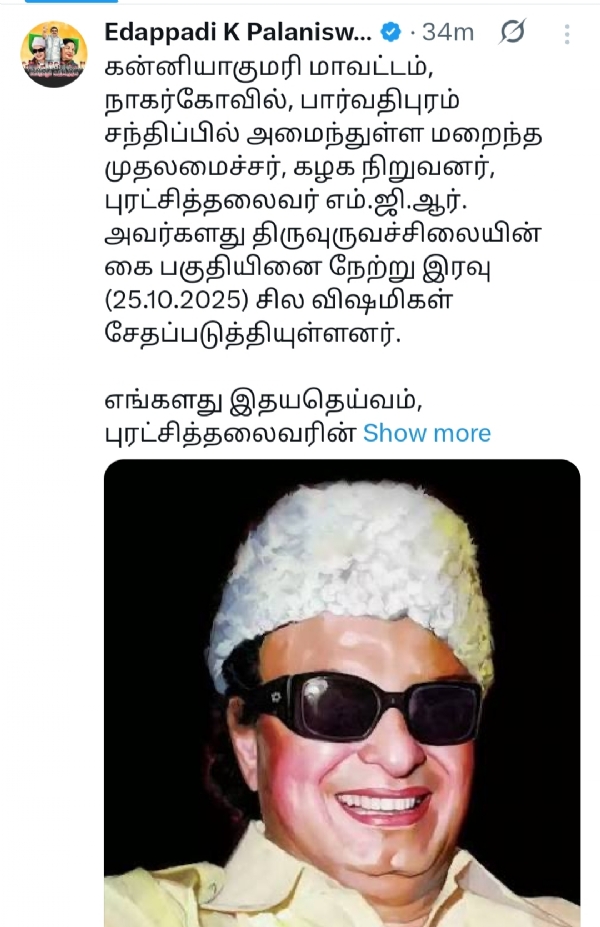Open the attached portrait image

coord(342,693)
